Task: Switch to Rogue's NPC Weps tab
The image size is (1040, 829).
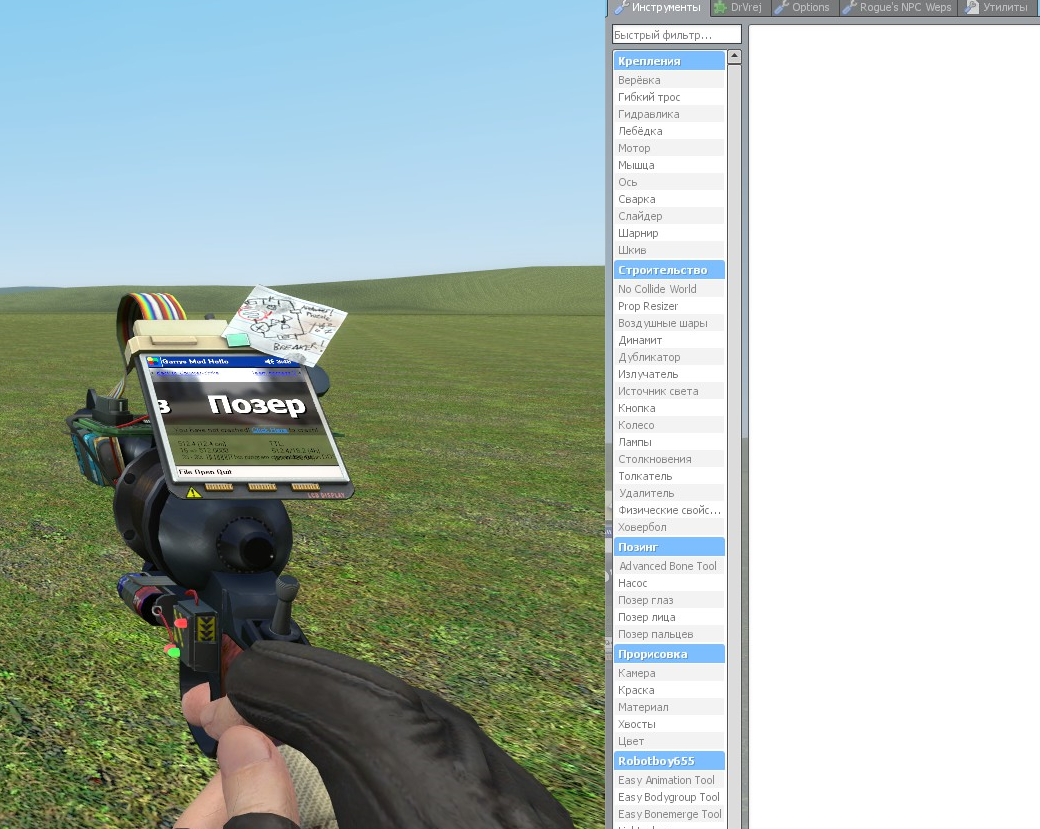Action: [898, 7]
